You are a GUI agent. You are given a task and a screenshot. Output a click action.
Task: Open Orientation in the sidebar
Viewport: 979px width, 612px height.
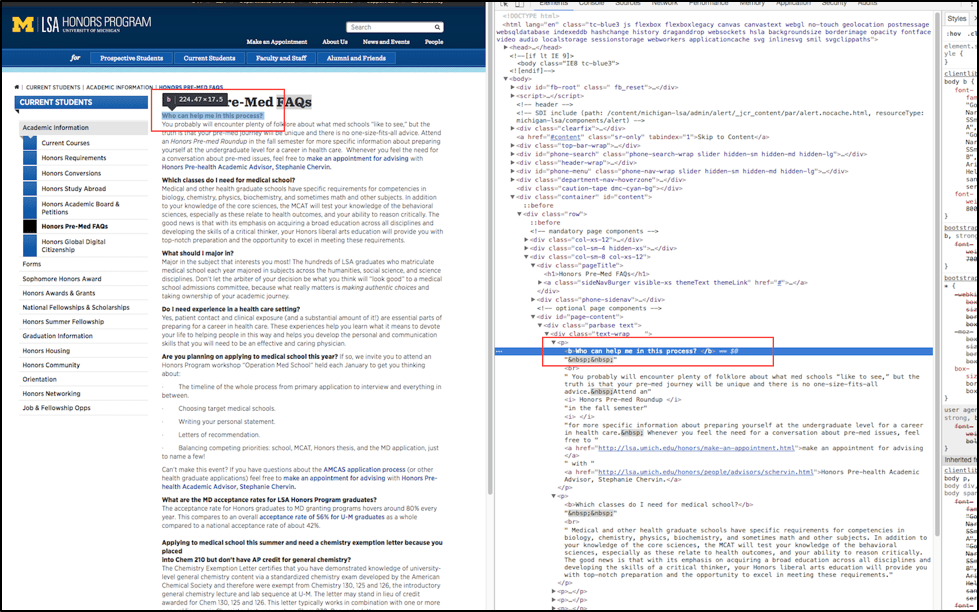[39, 379]
